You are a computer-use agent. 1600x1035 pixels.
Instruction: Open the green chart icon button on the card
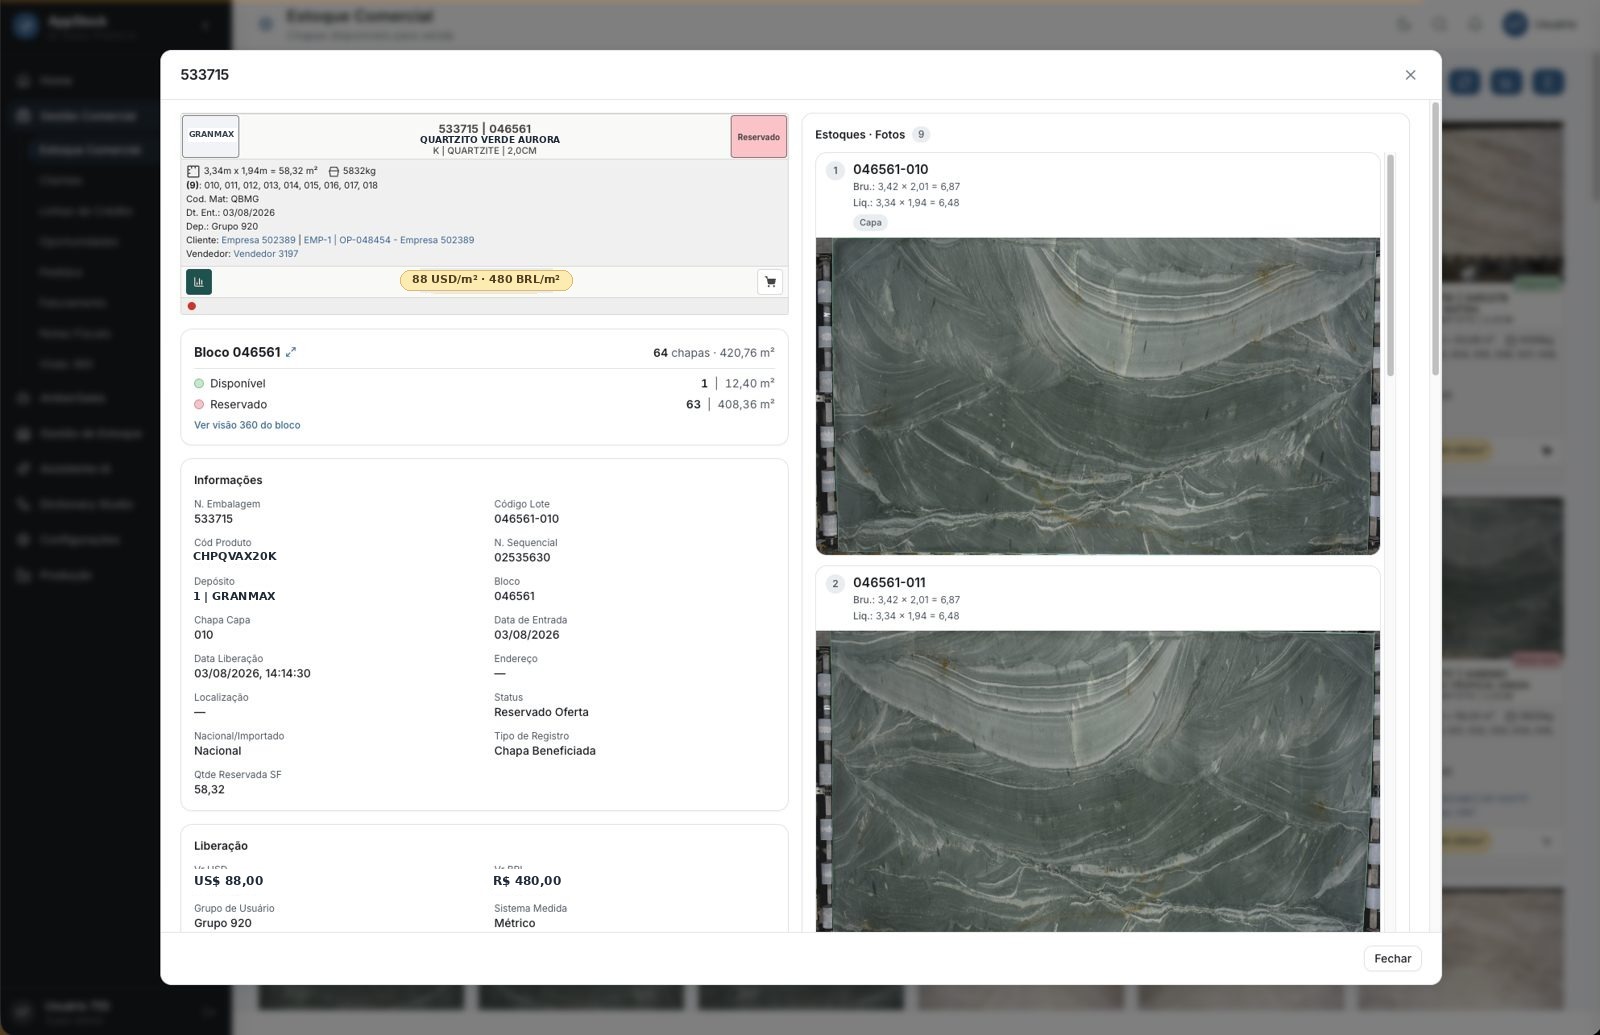coord(199,282)
